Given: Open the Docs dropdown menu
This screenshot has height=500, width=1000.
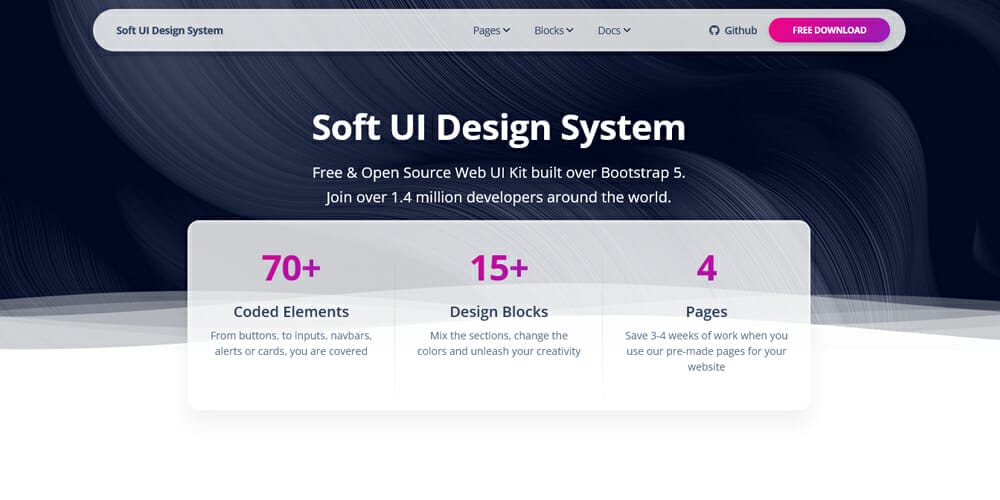Looking at the screenshot, I should tap(614, 30).
